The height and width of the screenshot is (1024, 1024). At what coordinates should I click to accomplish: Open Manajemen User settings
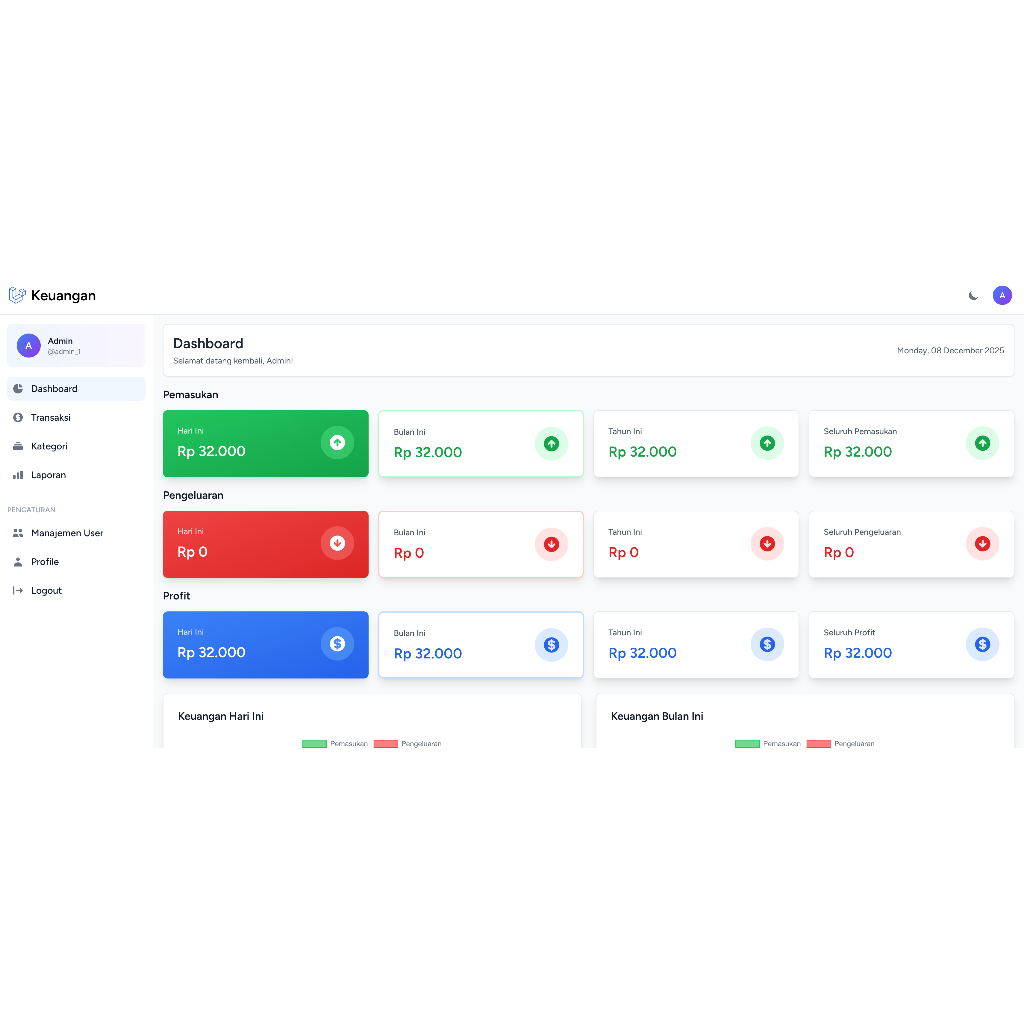(x=76, y=533)
